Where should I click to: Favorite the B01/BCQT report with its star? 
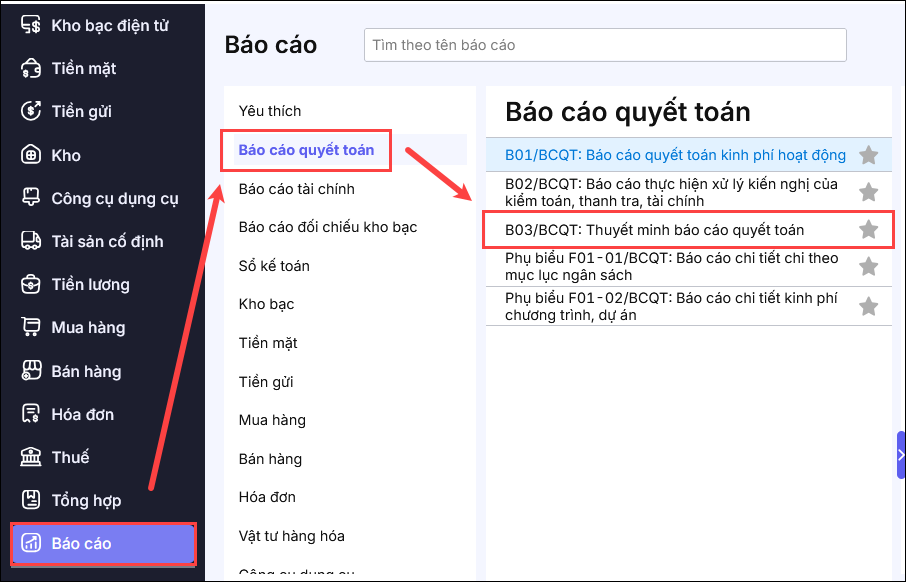coord(868,155)
